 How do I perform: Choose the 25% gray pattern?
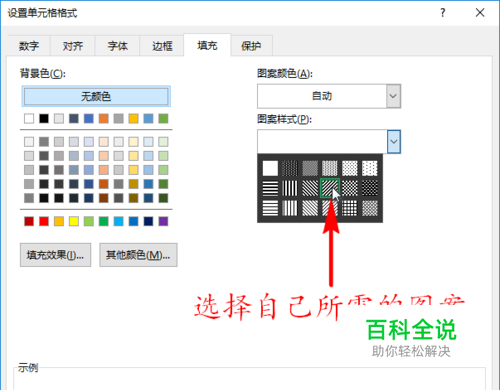[x=330, y=168]
